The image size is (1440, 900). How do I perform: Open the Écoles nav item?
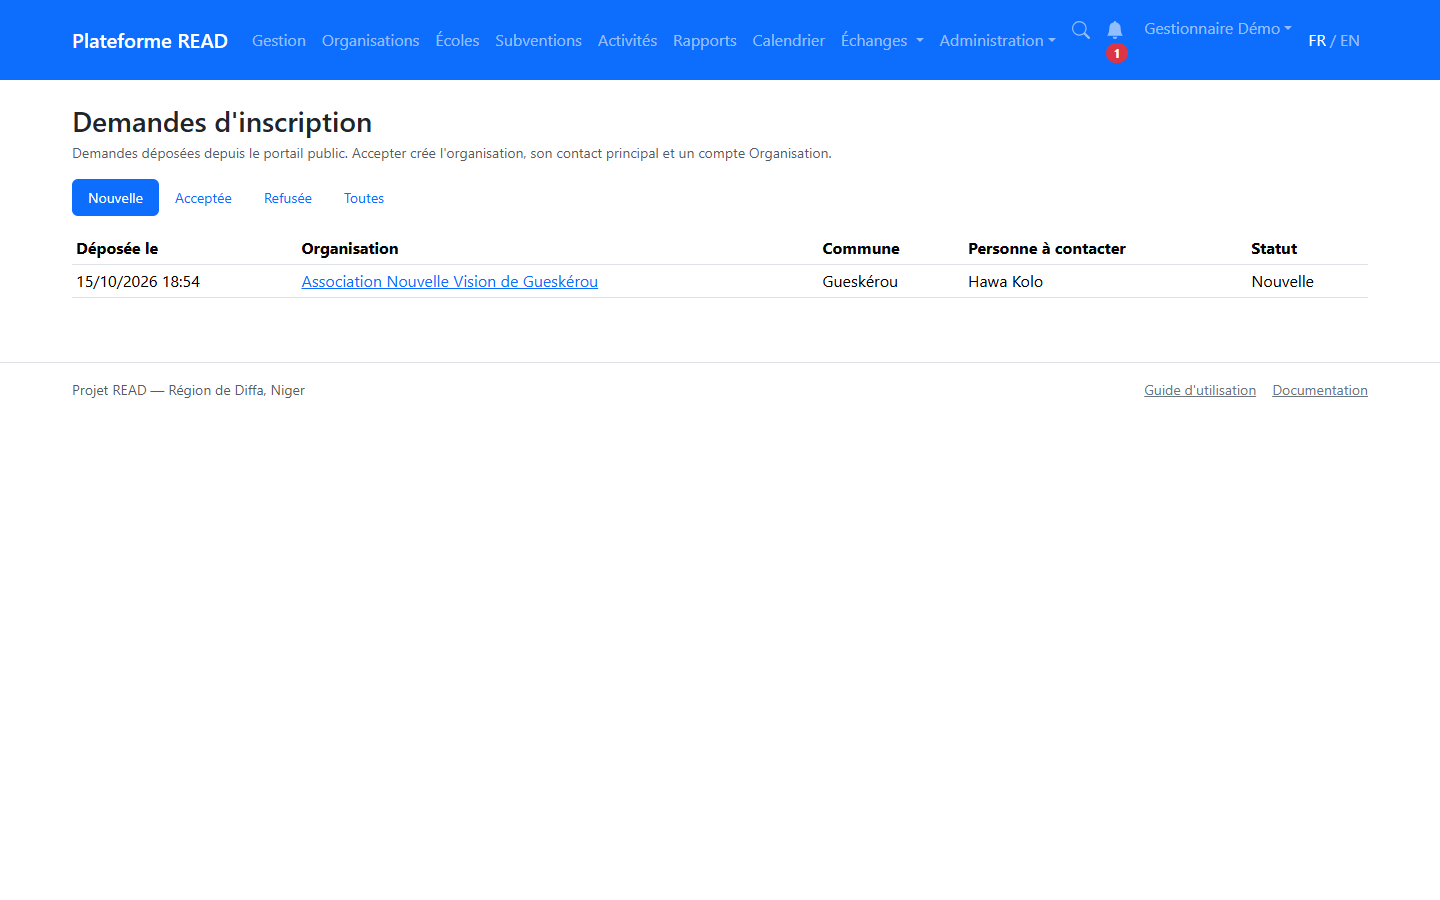[x=457, y=41]
